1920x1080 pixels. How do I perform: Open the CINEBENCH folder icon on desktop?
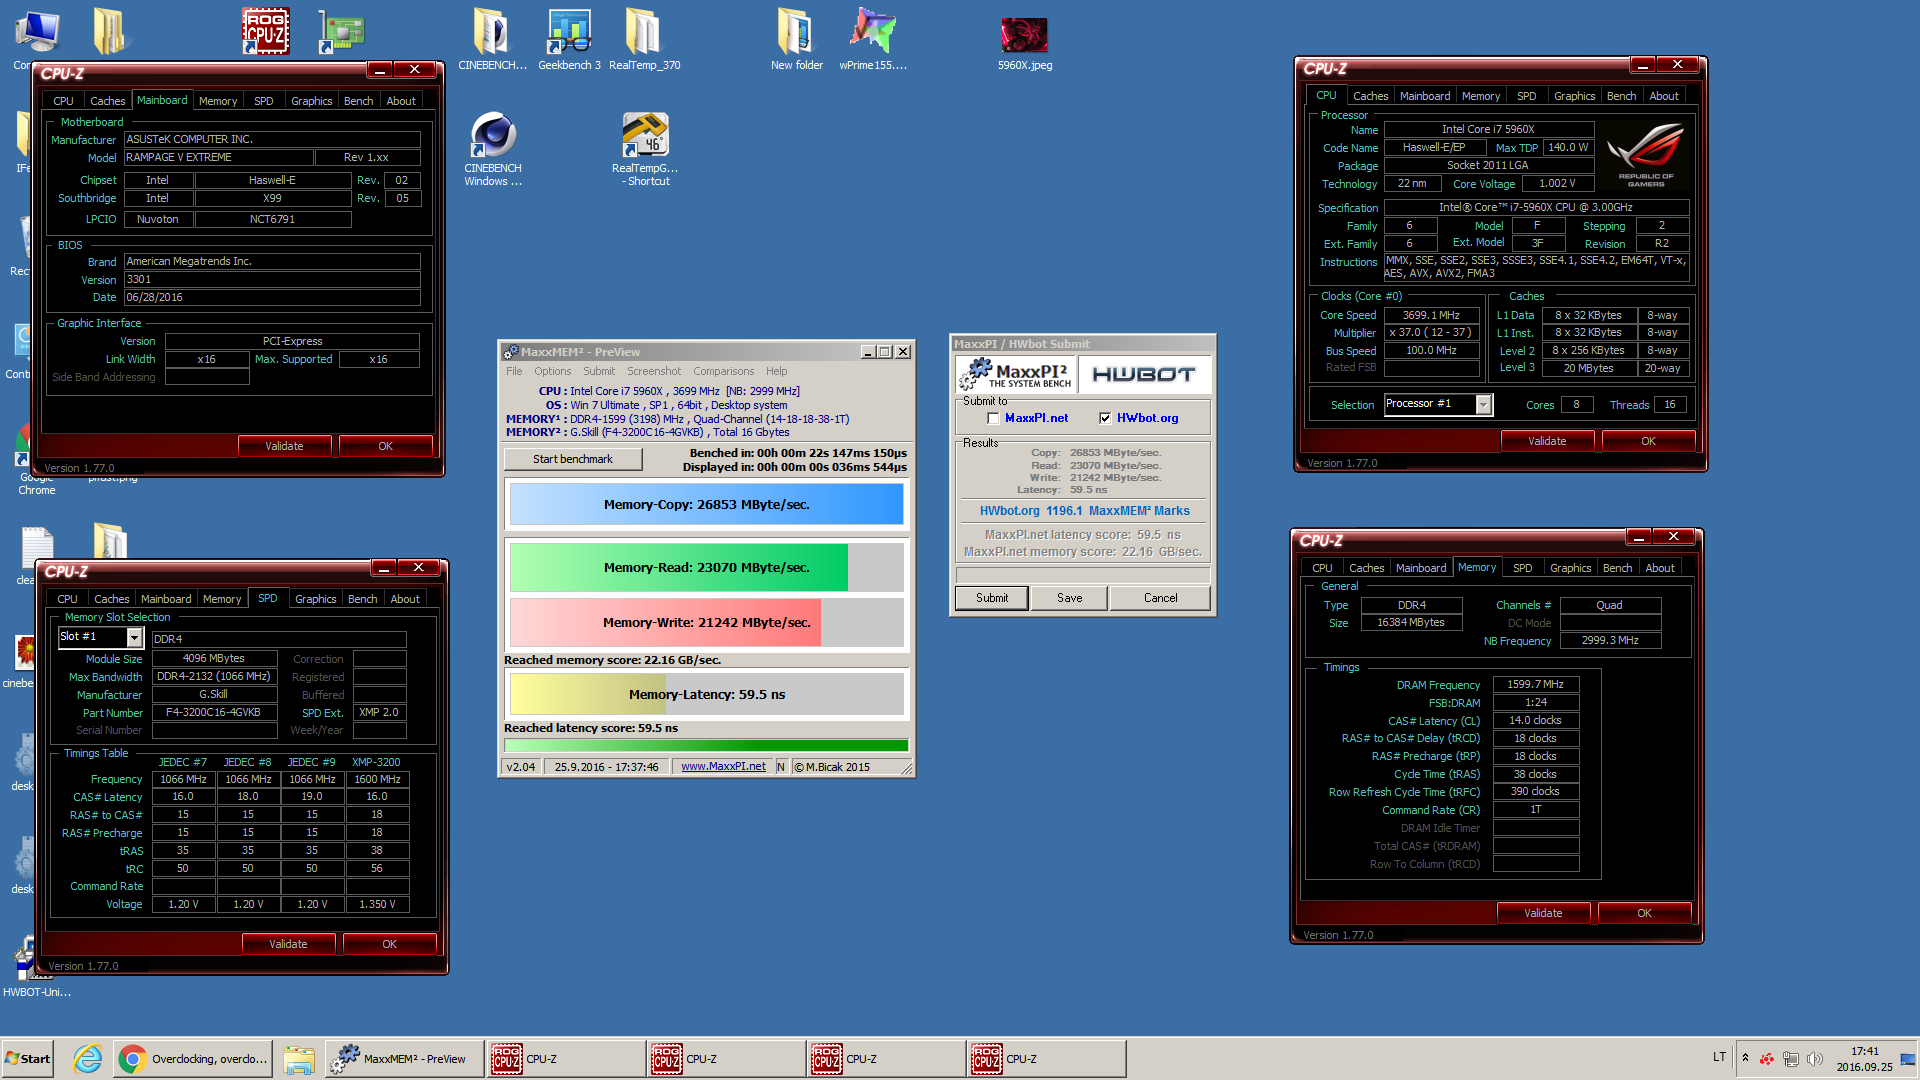pos(492,40)
